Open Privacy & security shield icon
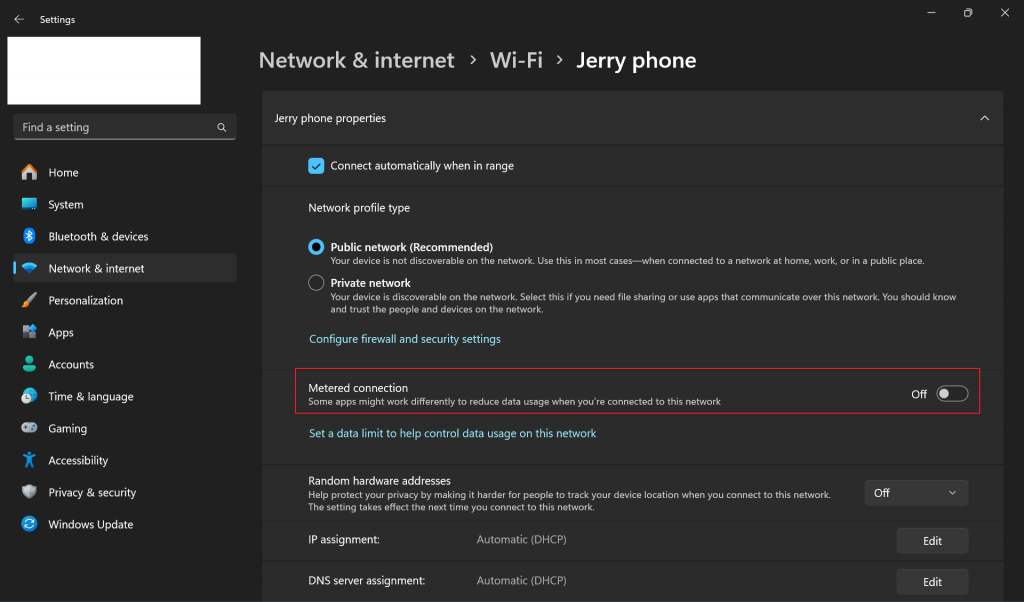 [x=29, y=492]
